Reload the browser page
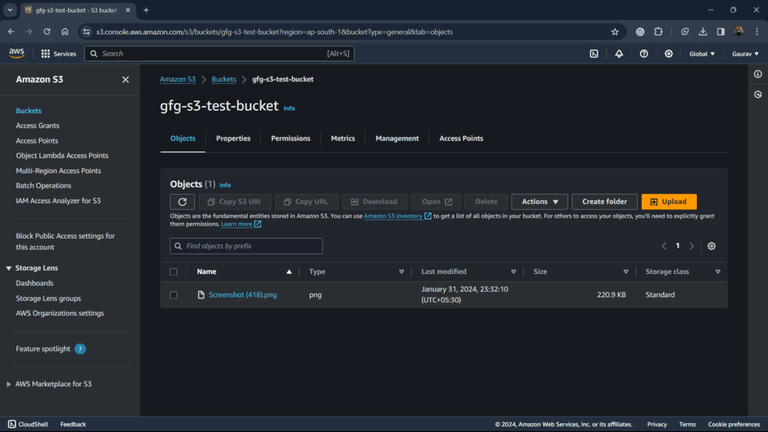Image resolution: width=768 pixels, height=432 pixels. click(47, 32)
